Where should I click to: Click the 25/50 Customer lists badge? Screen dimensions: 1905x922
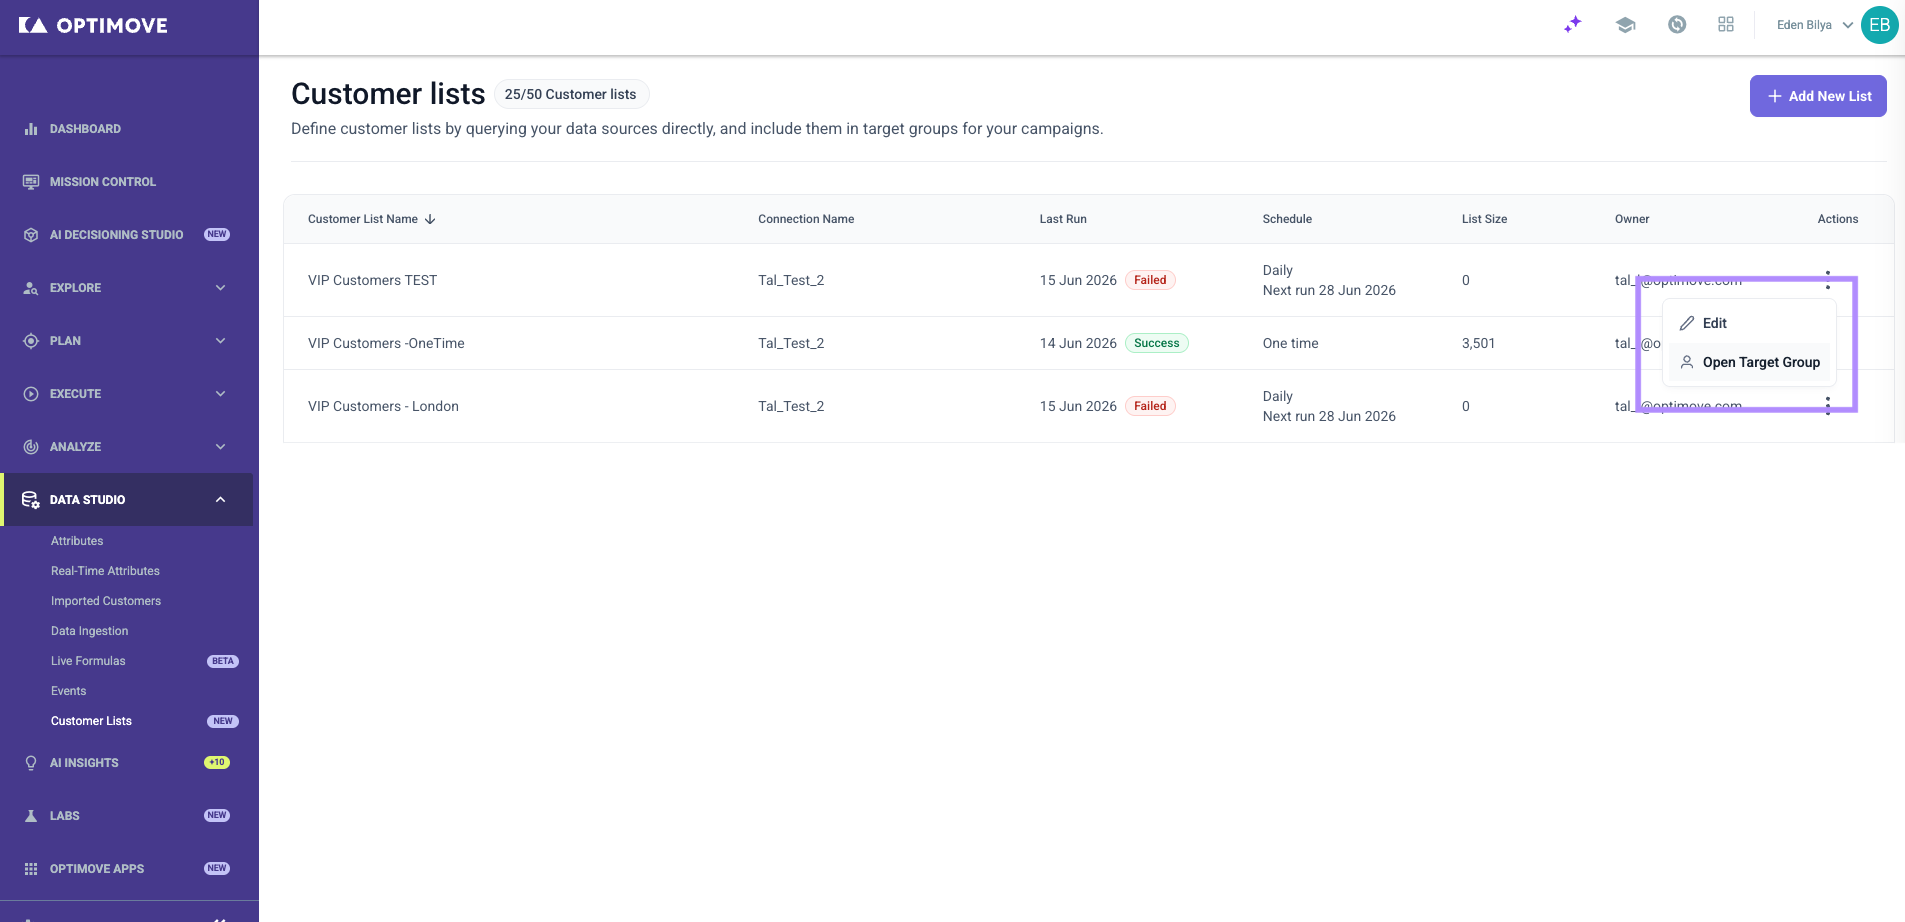point(571,94)
